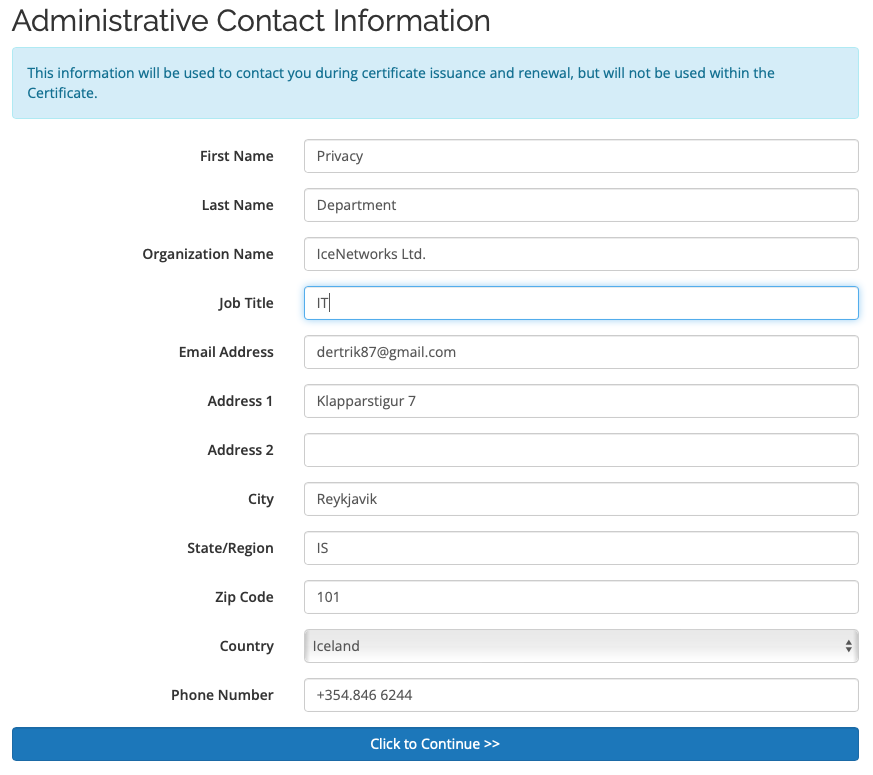Click the First Name input containing Privacy
Screen dimensions: 873x775
click(x=580, y=156)
